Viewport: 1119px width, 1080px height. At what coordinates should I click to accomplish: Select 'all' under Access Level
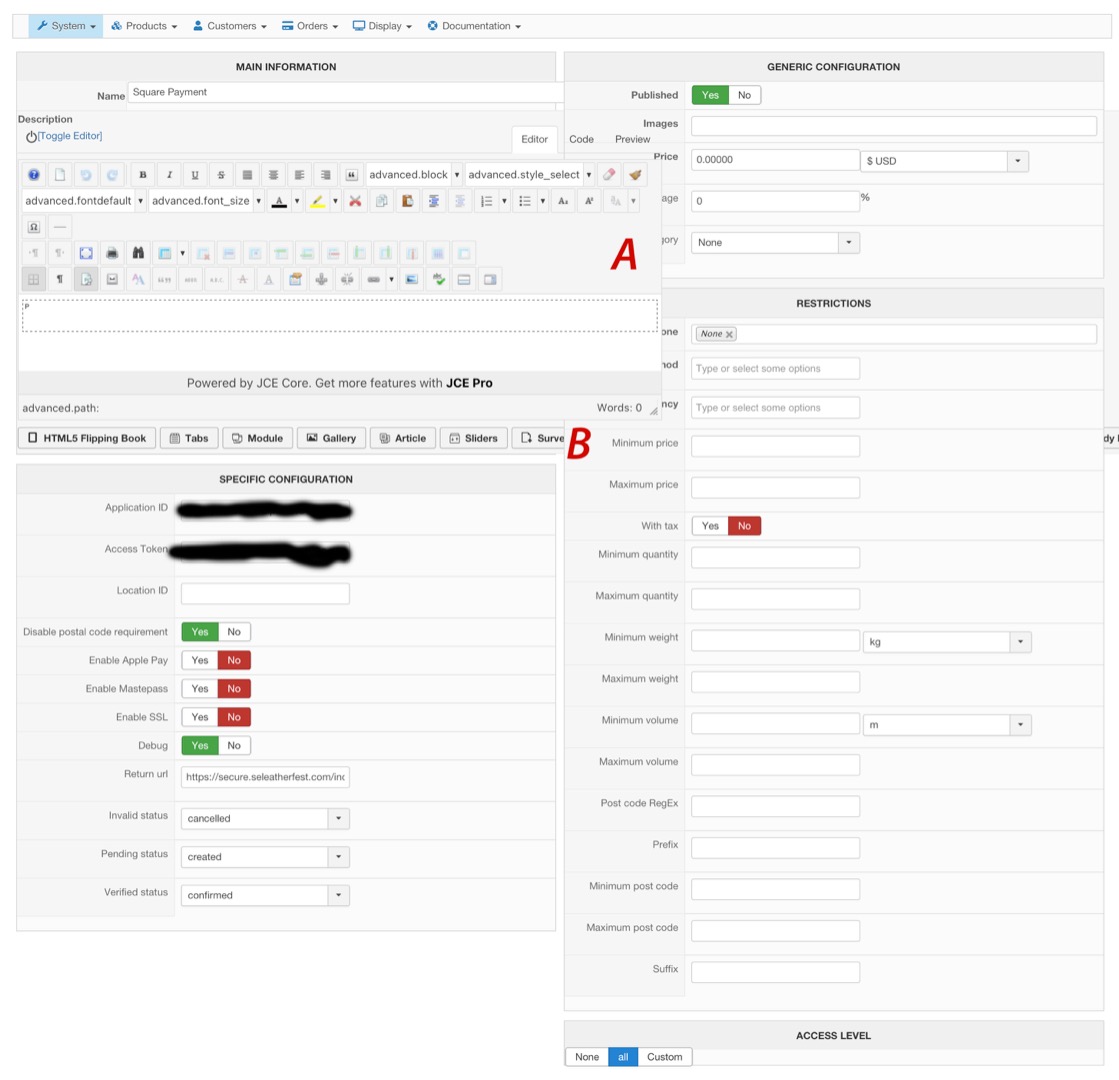[x=623, y=1056]
